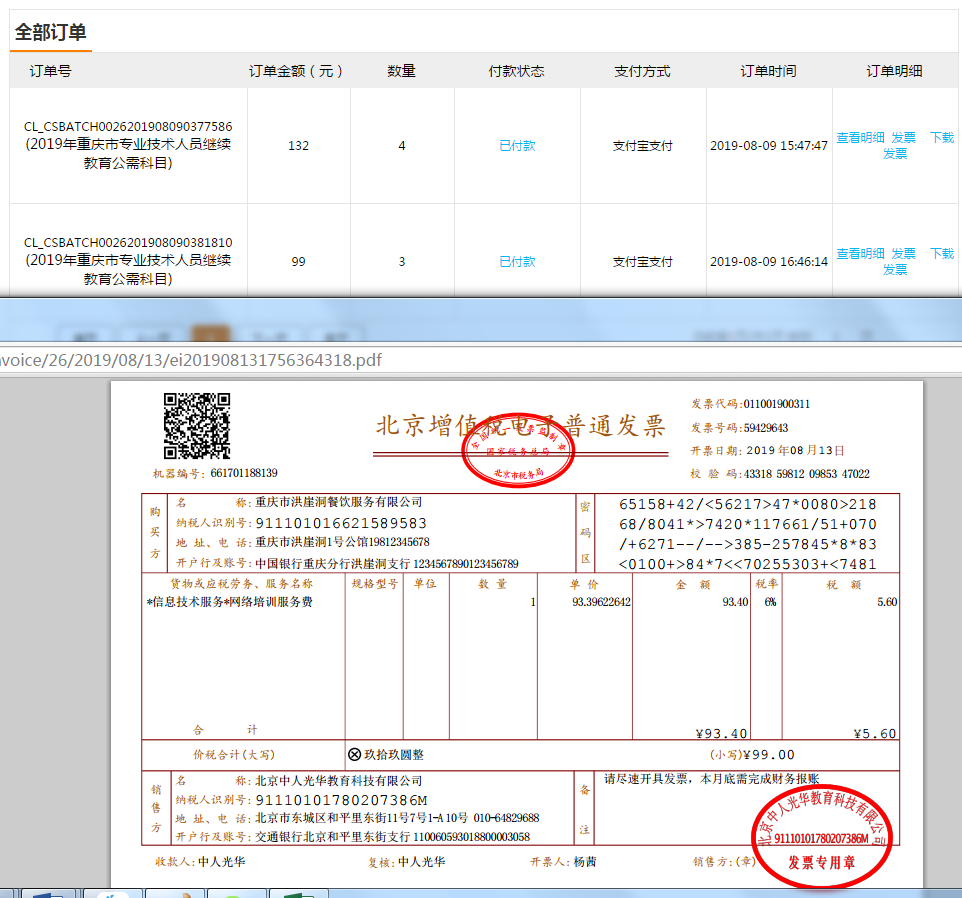Click the unit price 93.39622642

[x=601, y=602]
